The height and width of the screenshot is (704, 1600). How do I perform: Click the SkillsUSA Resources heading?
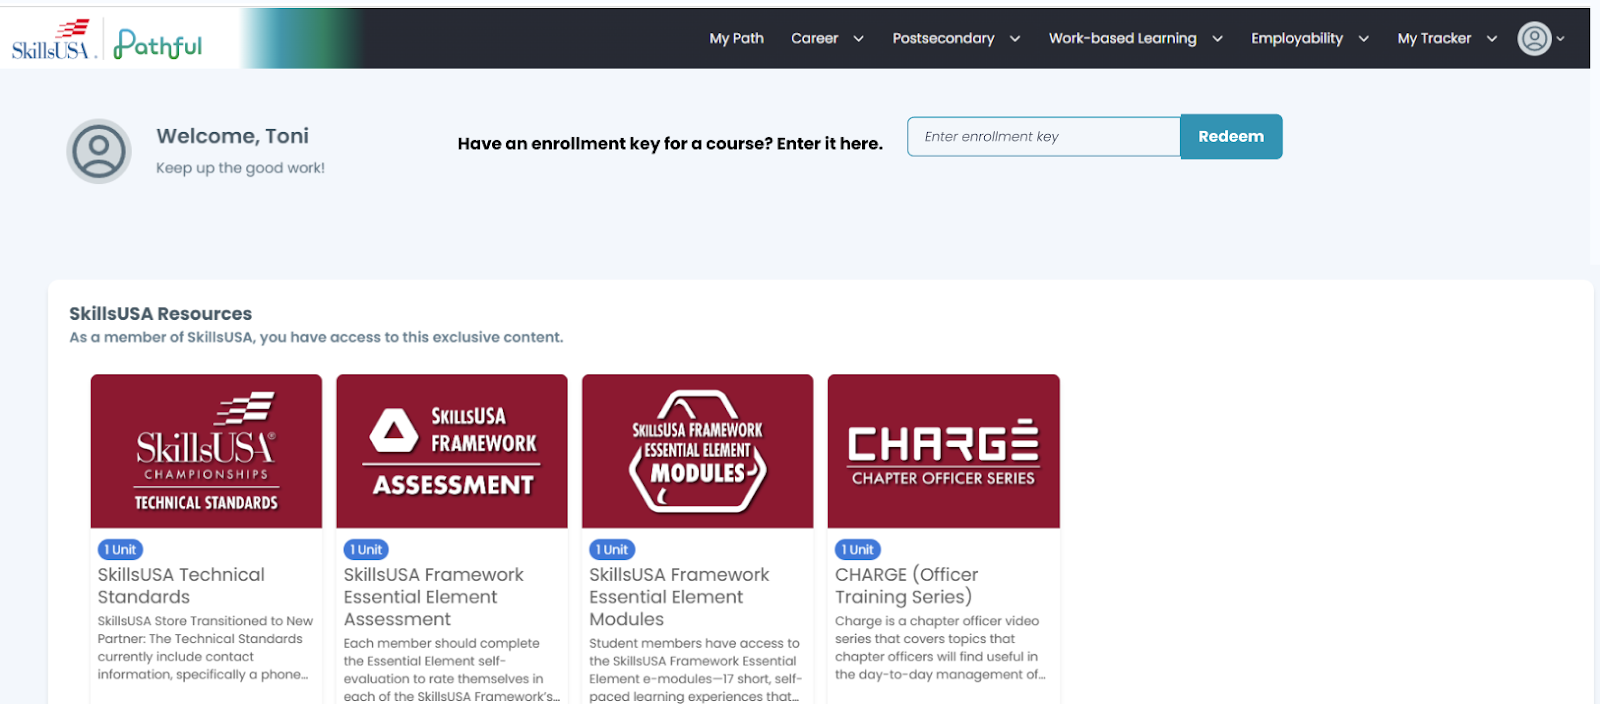160,314
